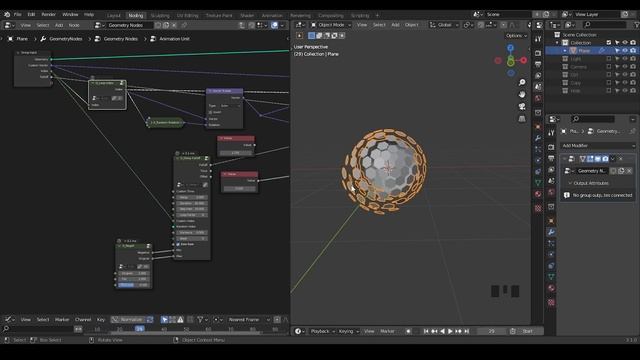Open node editor overlay options arrow
Image resolution: width=640 pixels, height=360 pixels.
pos(282,25)
